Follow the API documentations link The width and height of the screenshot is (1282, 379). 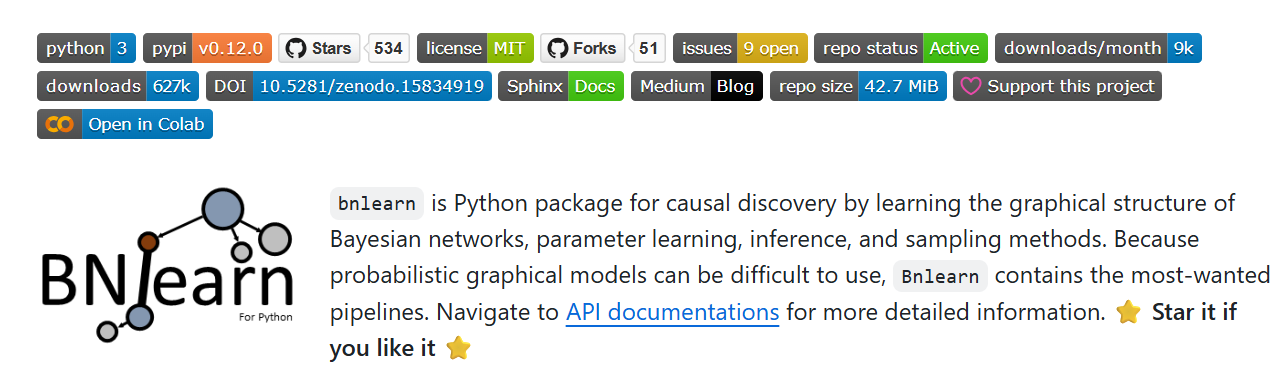(672, 311)
